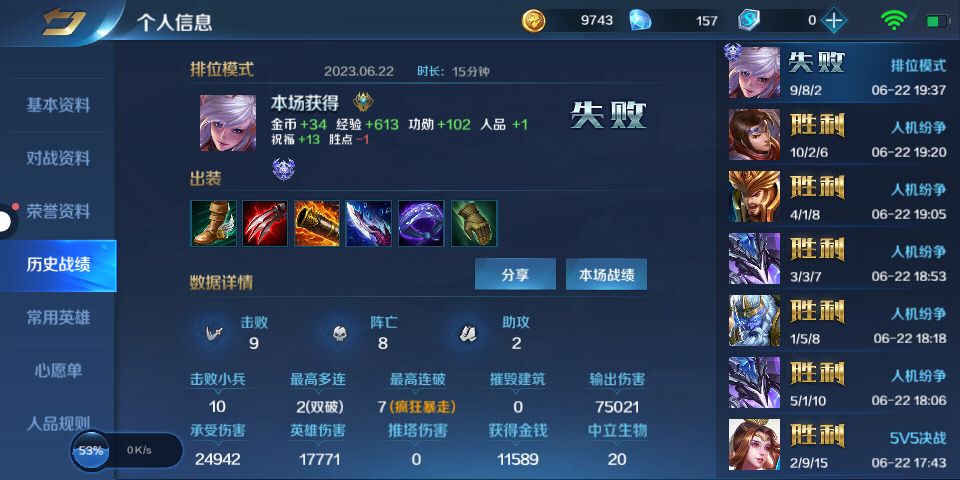
Task: Select the red claws equipment icon
Action: [x=265, y=223]
